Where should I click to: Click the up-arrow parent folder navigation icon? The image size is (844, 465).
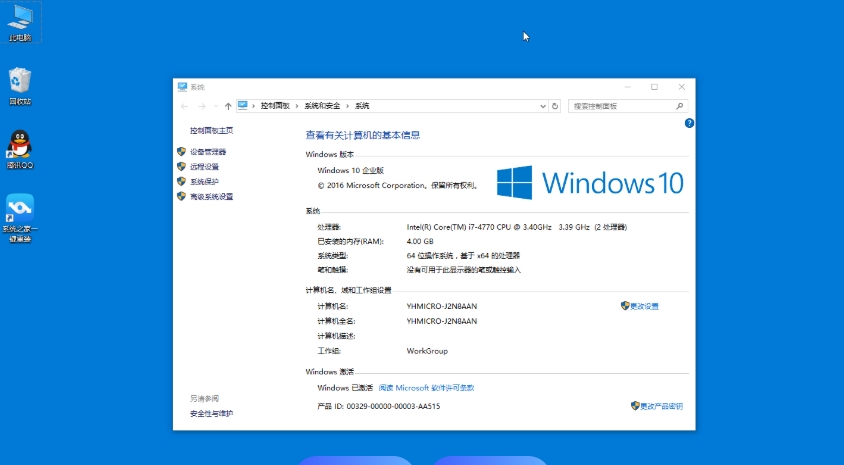tap(228, 106)
